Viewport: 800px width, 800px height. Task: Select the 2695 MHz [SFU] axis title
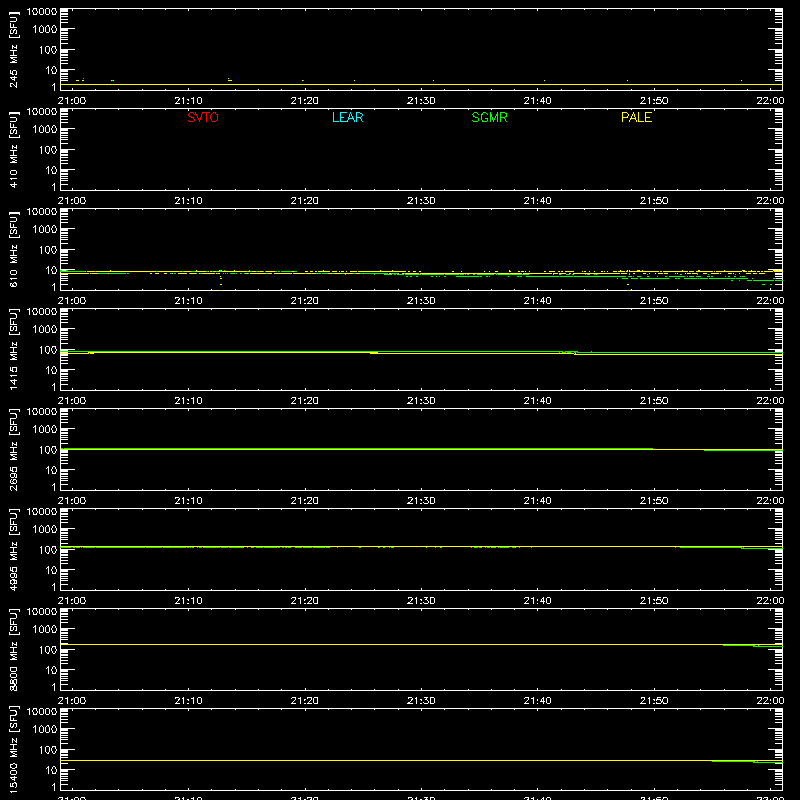pyautogui.click(x=13, y=449)
